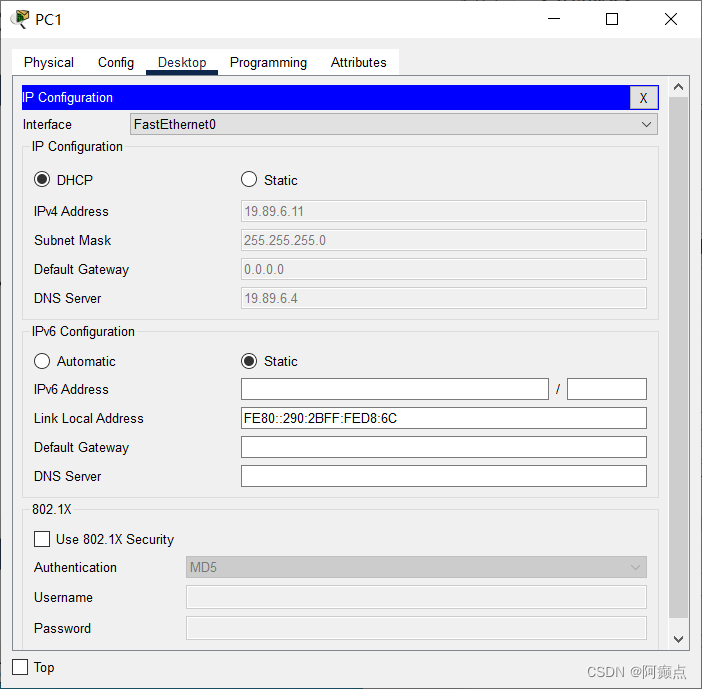Open the Config tab
This screenshot has width=702, height=689.
pos(116,62)
